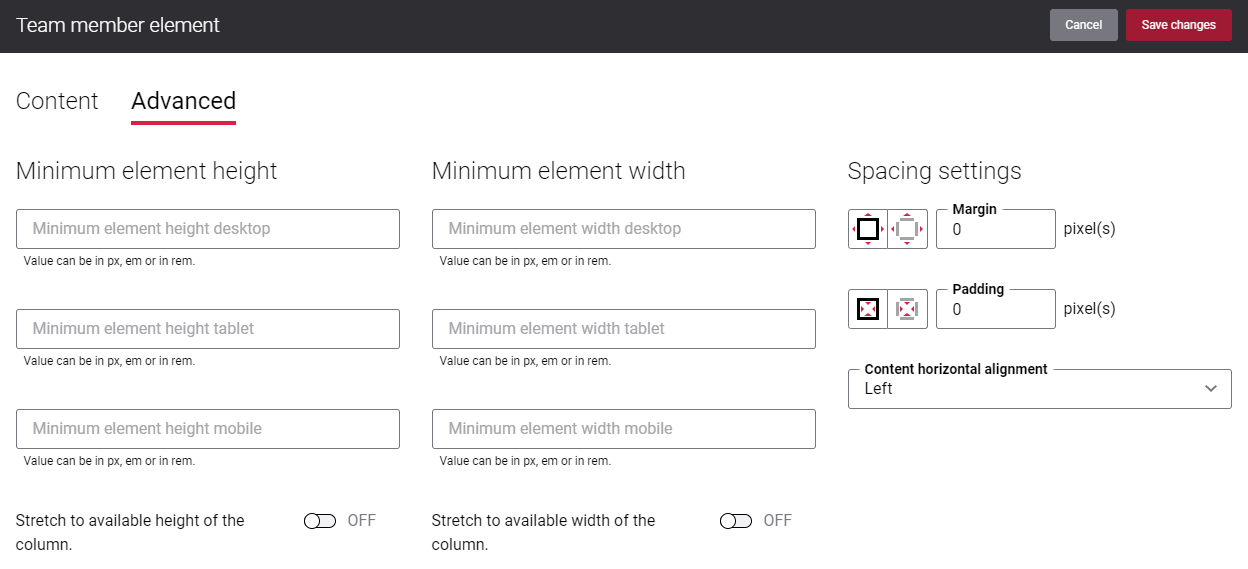Image resolution: width=1248 pixels, height=569 pixels.
Task: Focus the Margin value field
Action: 996,229
